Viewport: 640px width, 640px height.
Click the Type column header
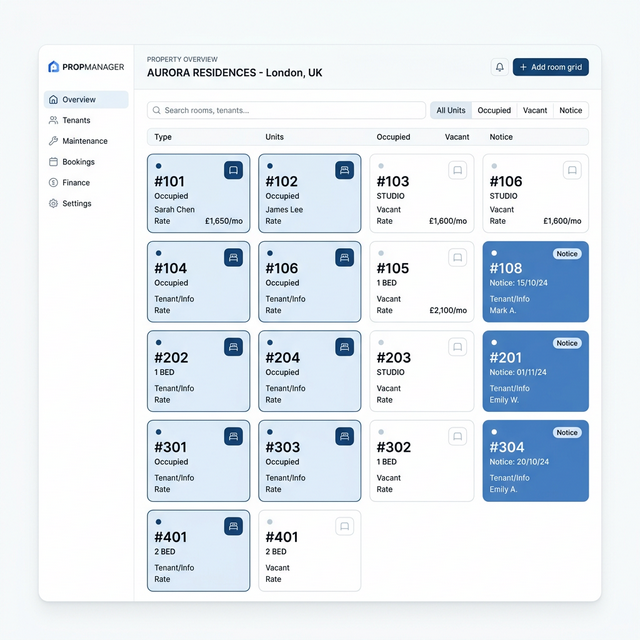click(x=163, y=137)
